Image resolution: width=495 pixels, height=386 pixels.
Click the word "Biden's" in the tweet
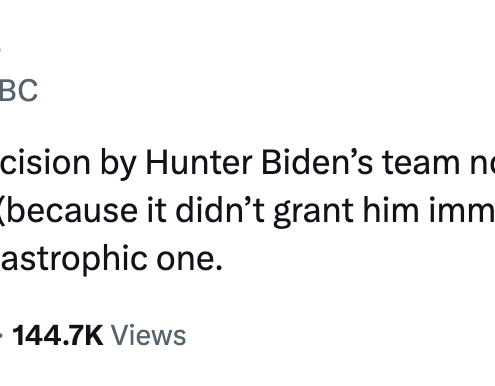[317, 163]
